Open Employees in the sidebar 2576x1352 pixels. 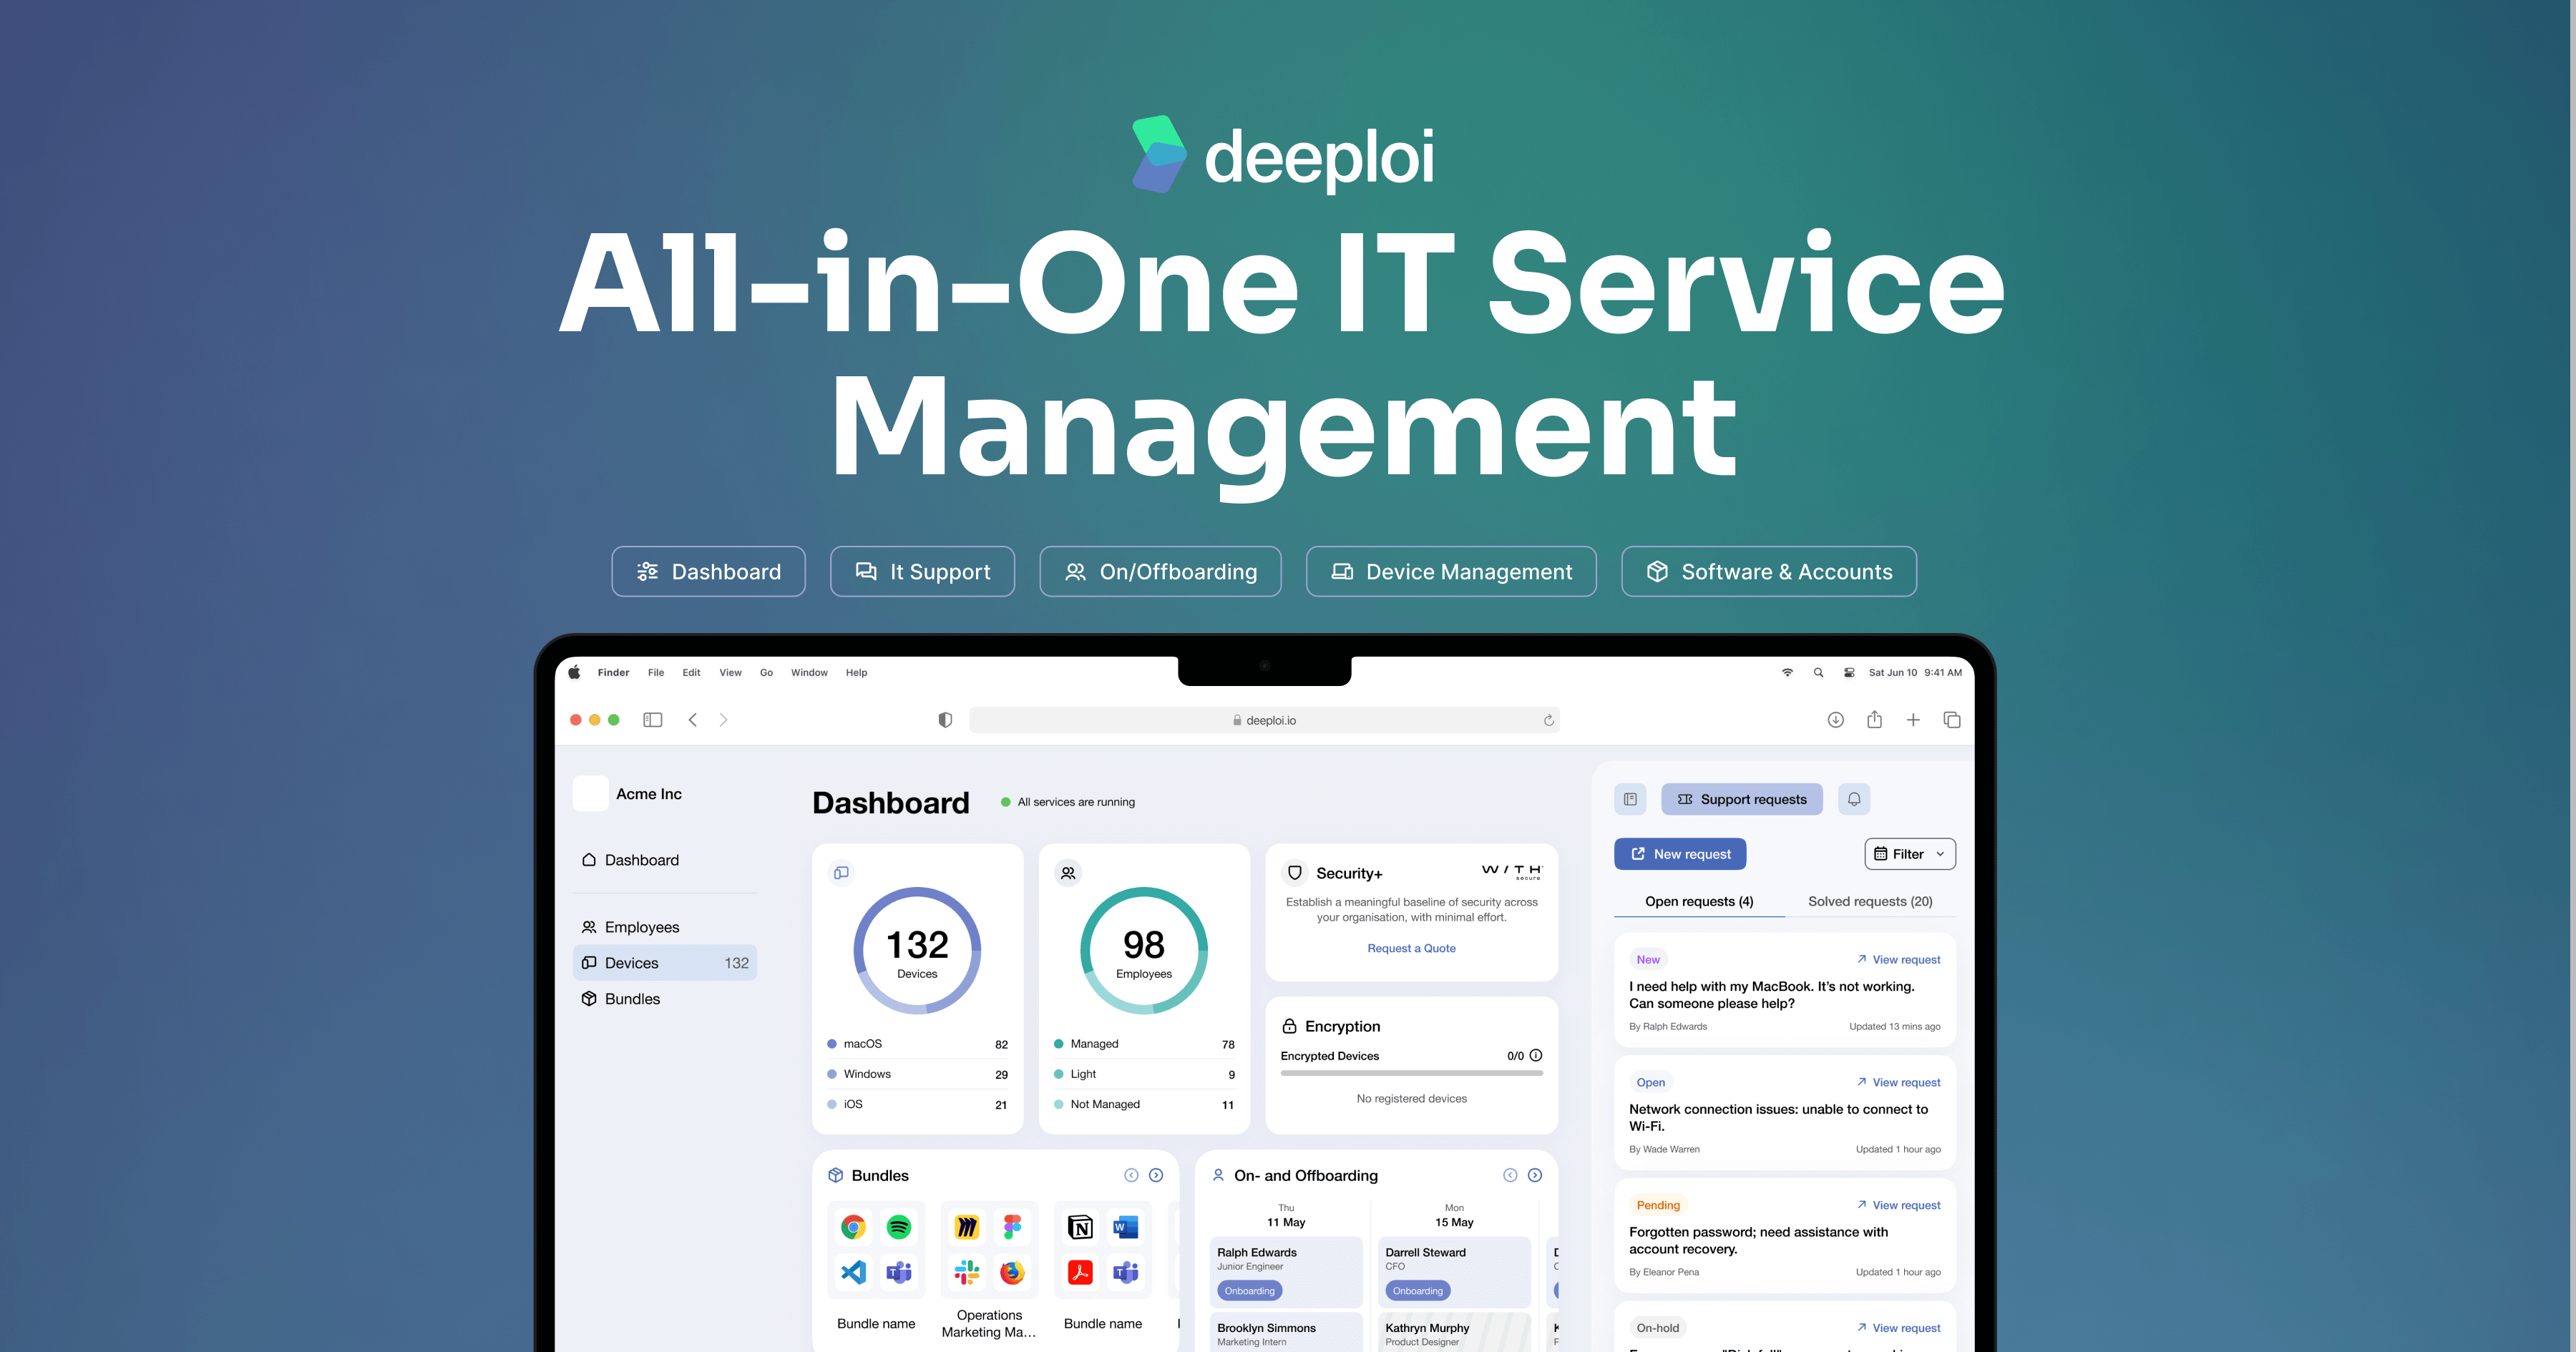click(x=665, y=927)
